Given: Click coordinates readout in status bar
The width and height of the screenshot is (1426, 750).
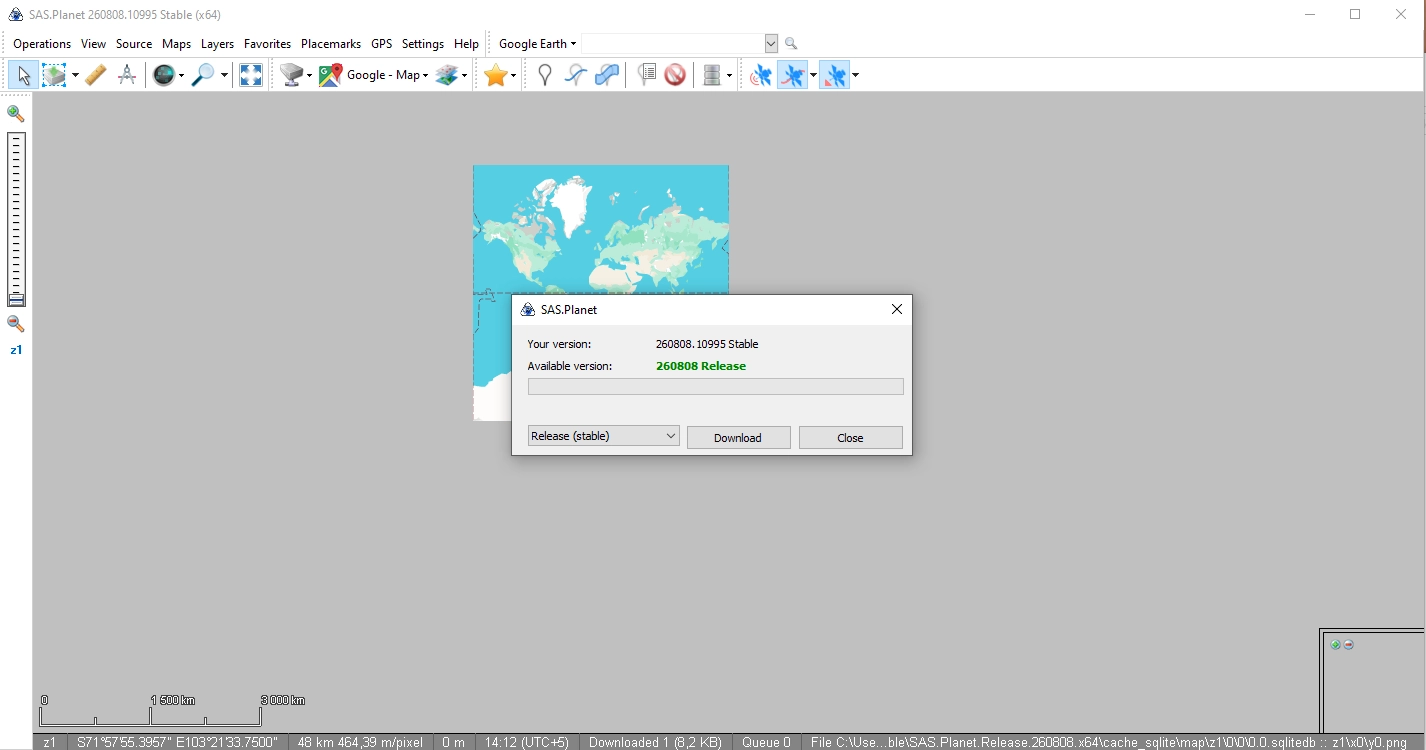Looking at the screenshot, I should point(178,742).
